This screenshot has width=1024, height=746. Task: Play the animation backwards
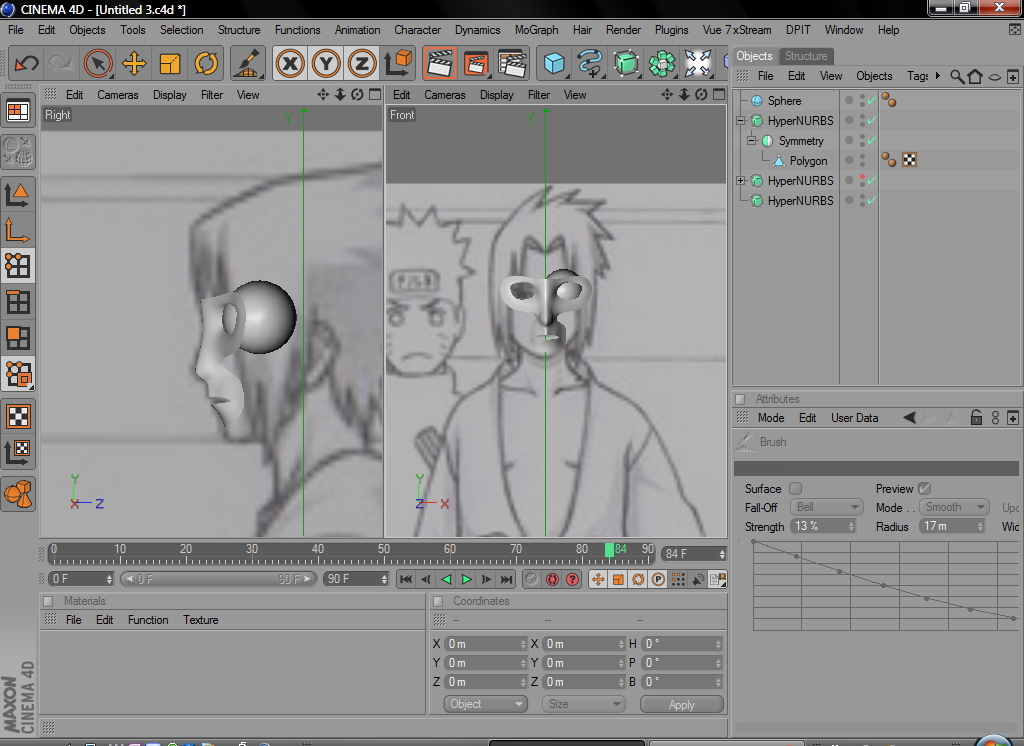click(x=446, y=579)
